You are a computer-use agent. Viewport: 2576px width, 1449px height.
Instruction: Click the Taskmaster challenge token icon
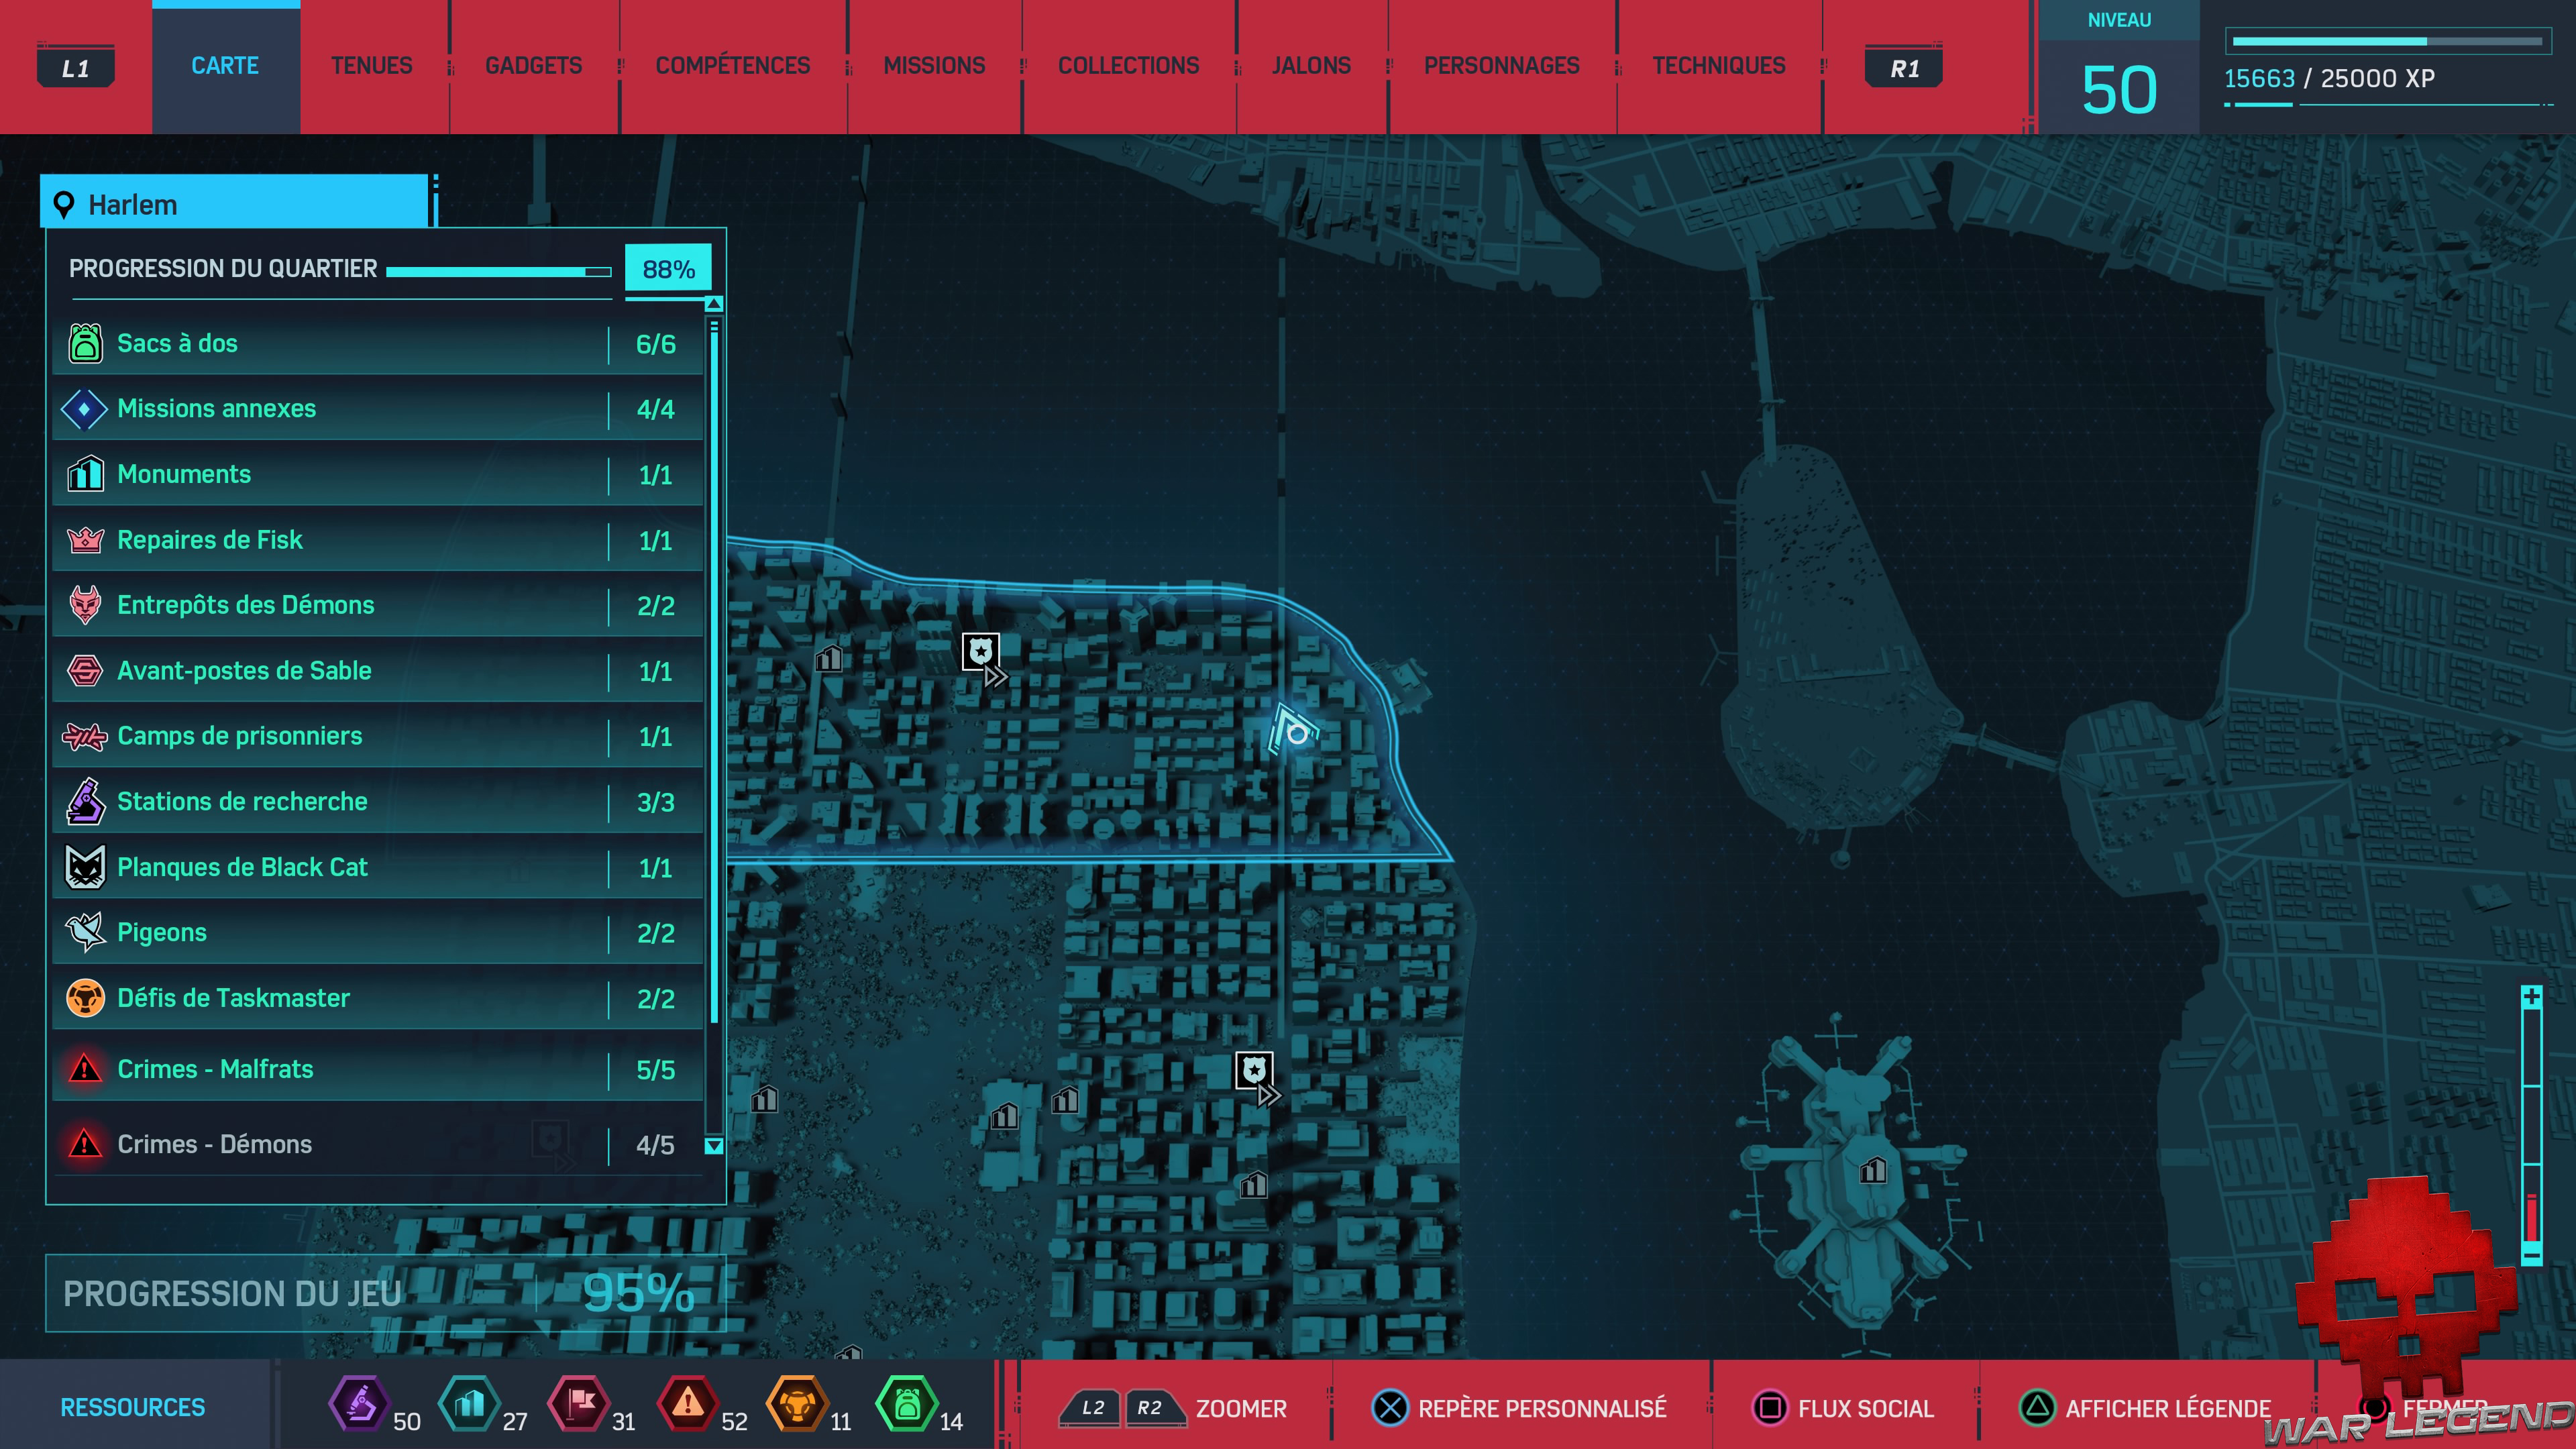(x=797, y=1405)
